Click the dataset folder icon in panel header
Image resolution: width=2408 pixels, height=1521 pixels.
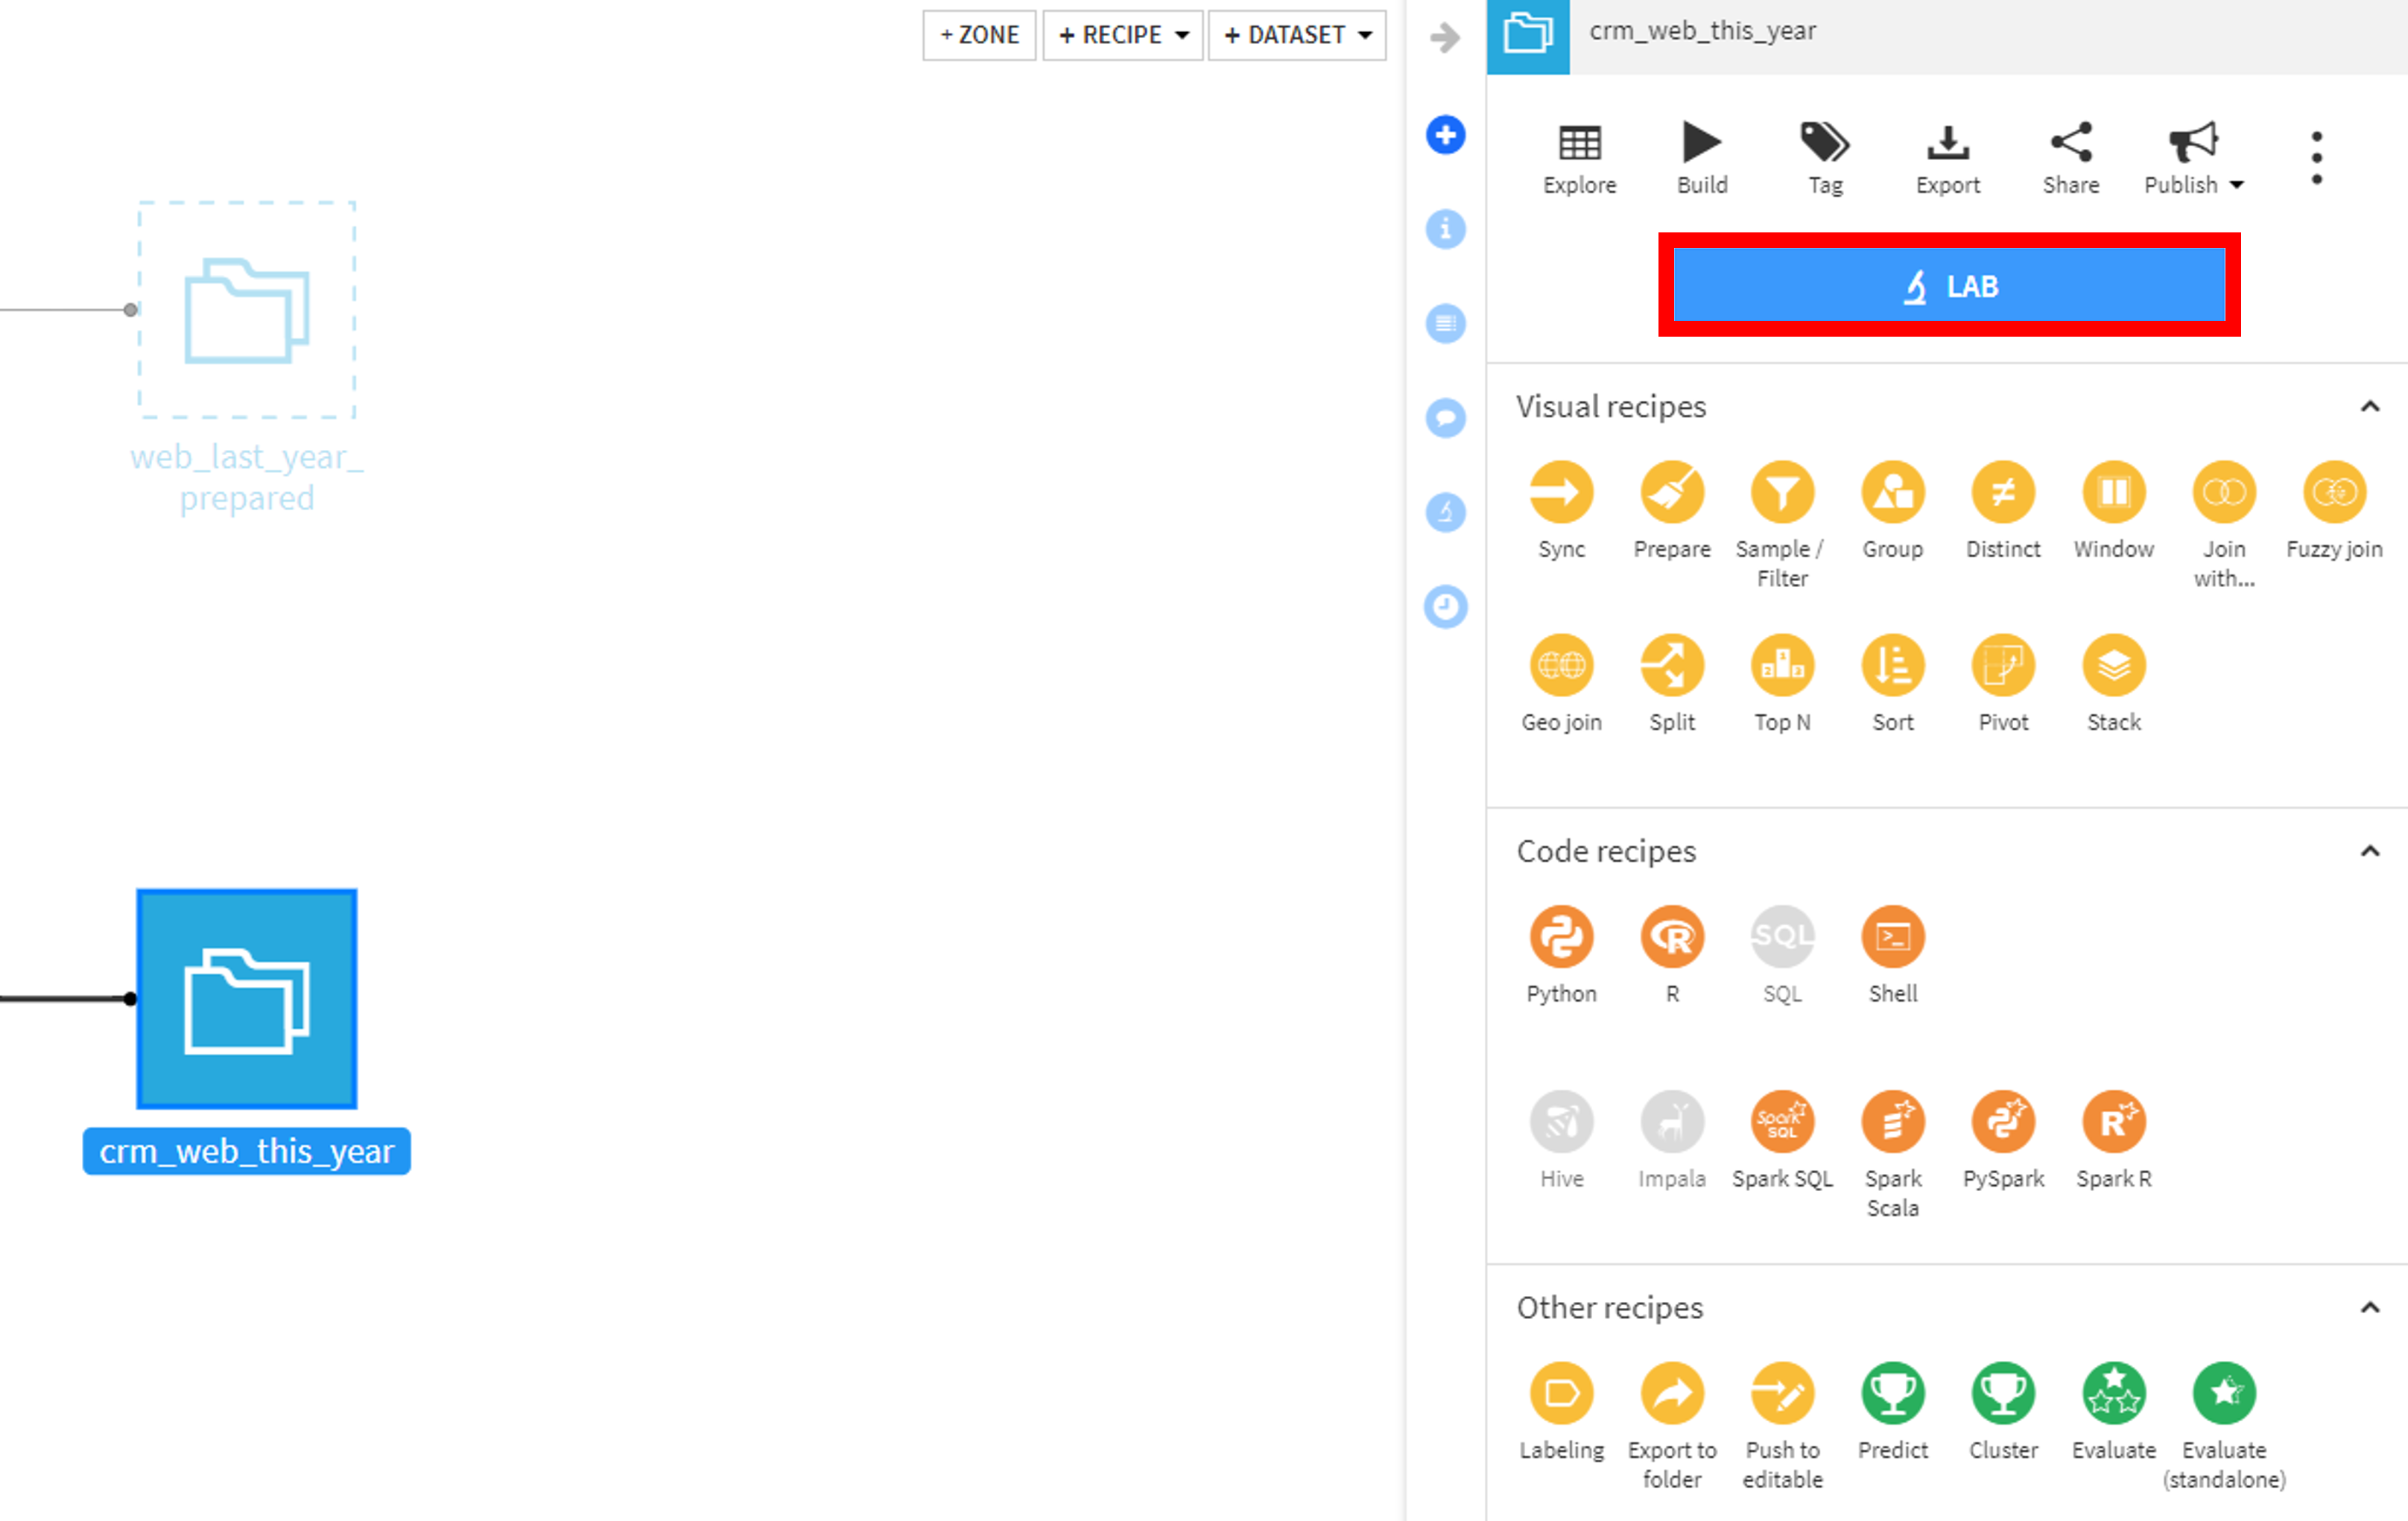[1528, 36]
